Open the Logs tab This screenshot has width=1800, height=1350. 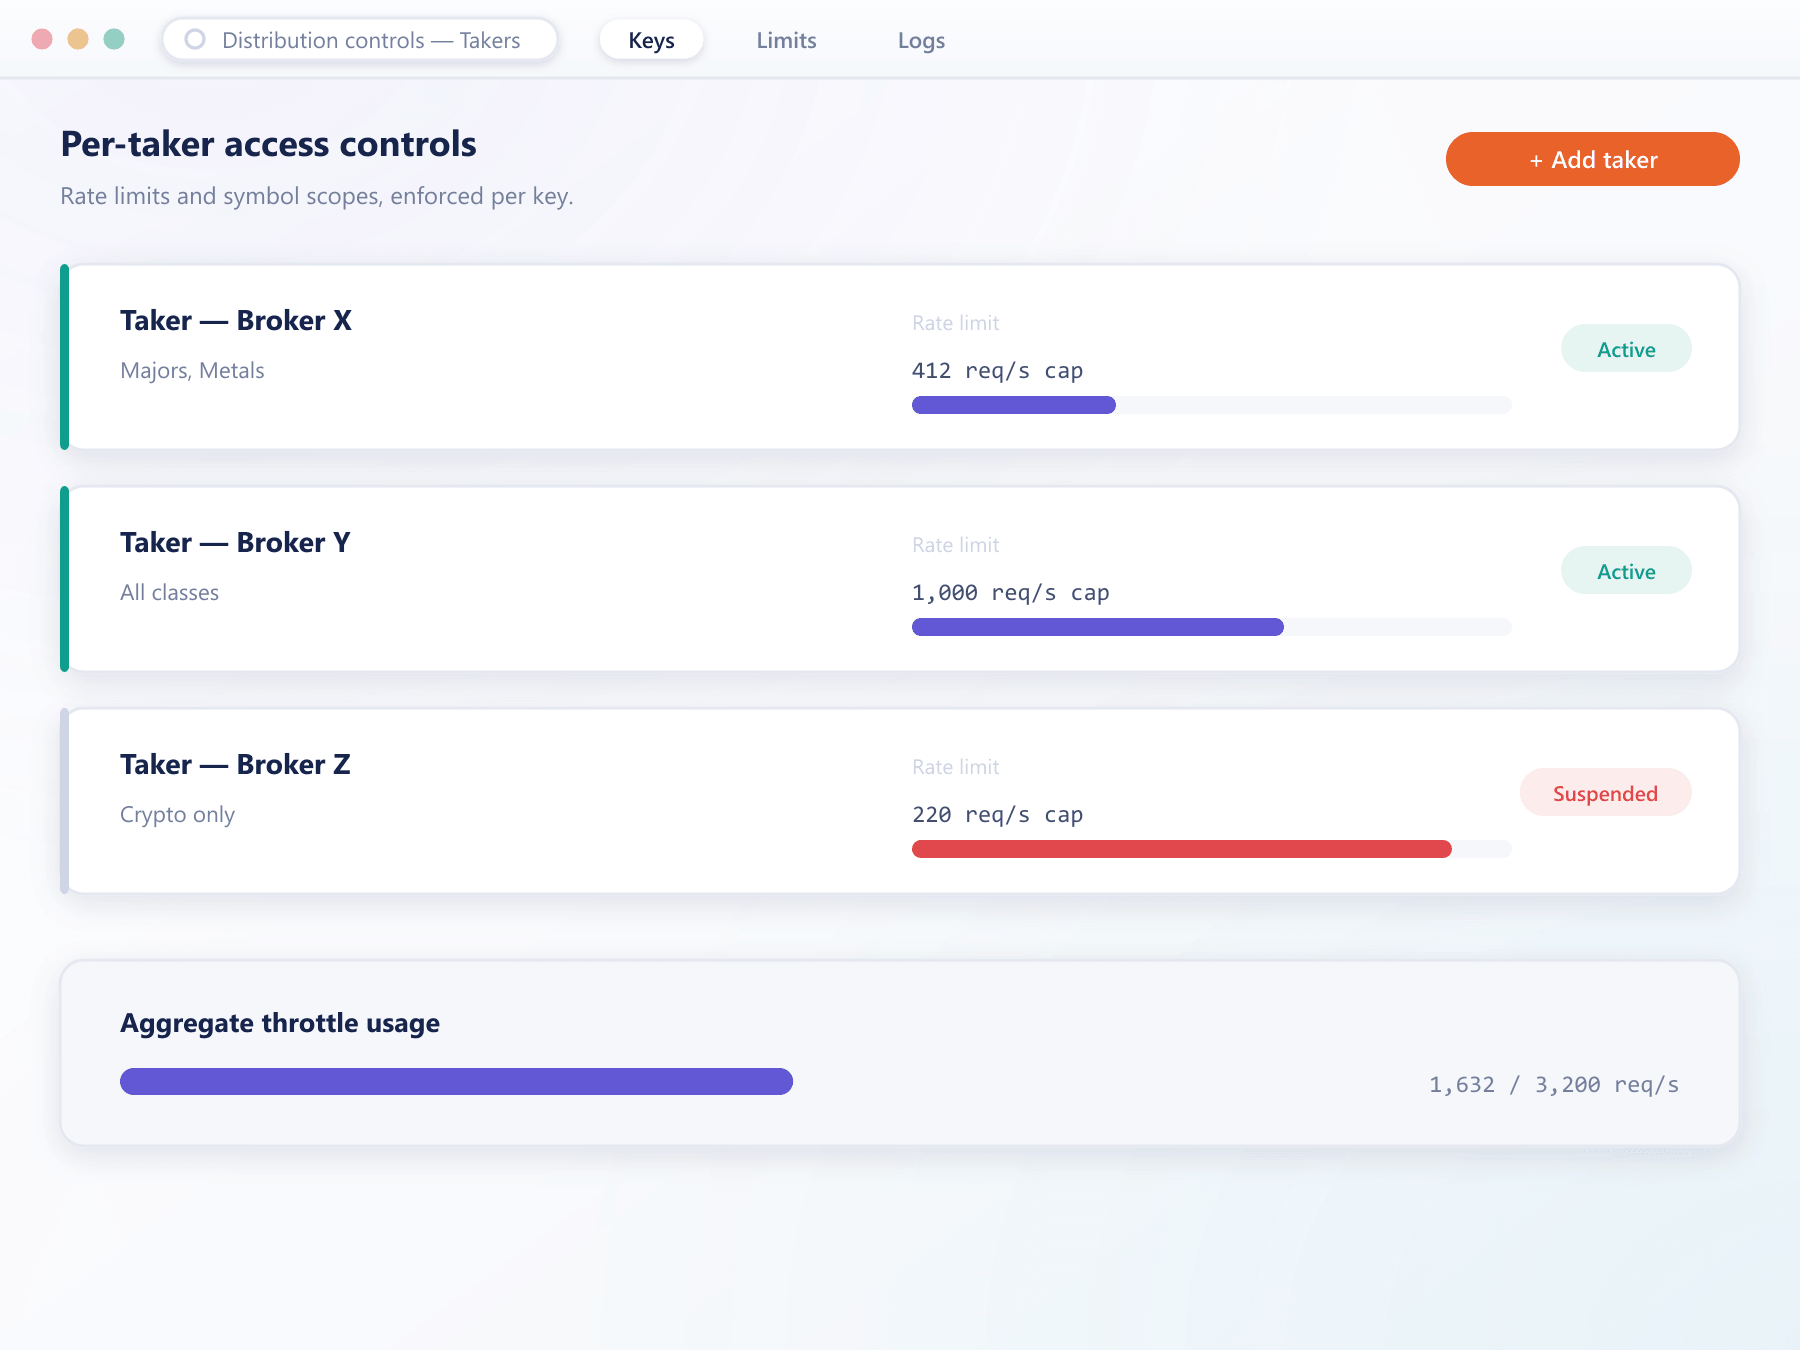[x=921, y=40]
